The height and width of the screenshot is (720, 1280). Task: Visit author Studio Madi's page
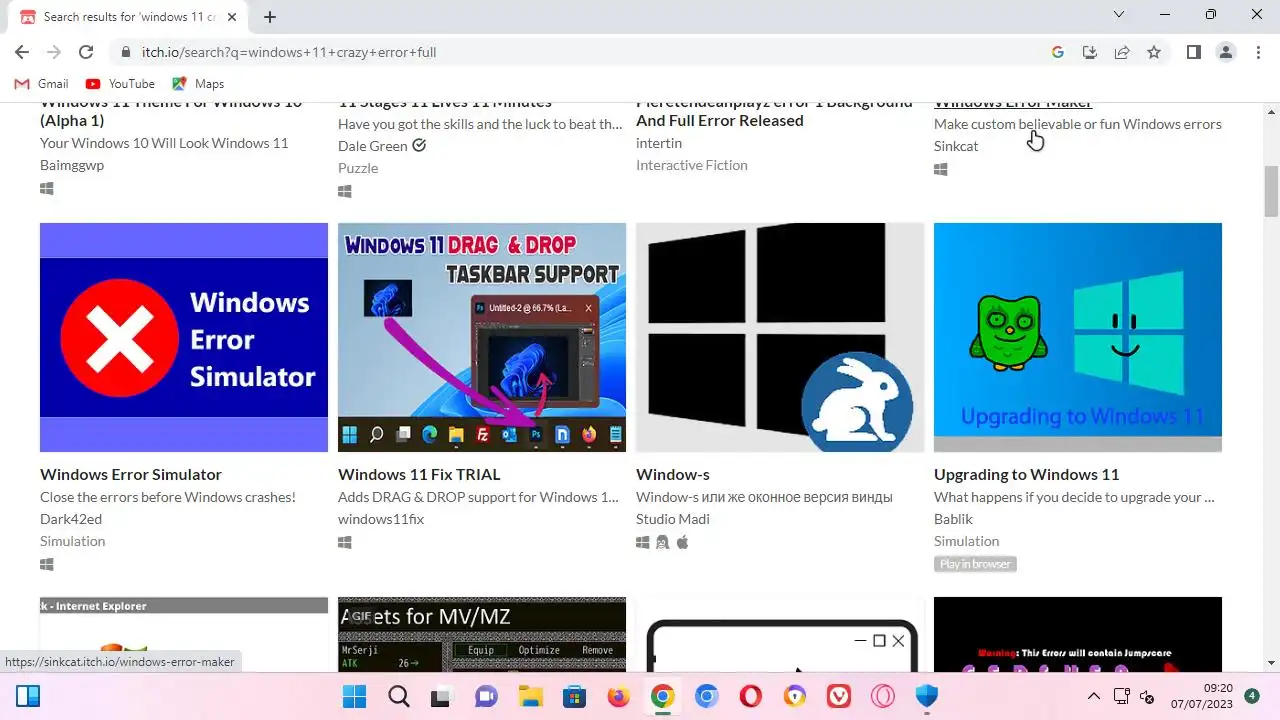coord(675,519)
